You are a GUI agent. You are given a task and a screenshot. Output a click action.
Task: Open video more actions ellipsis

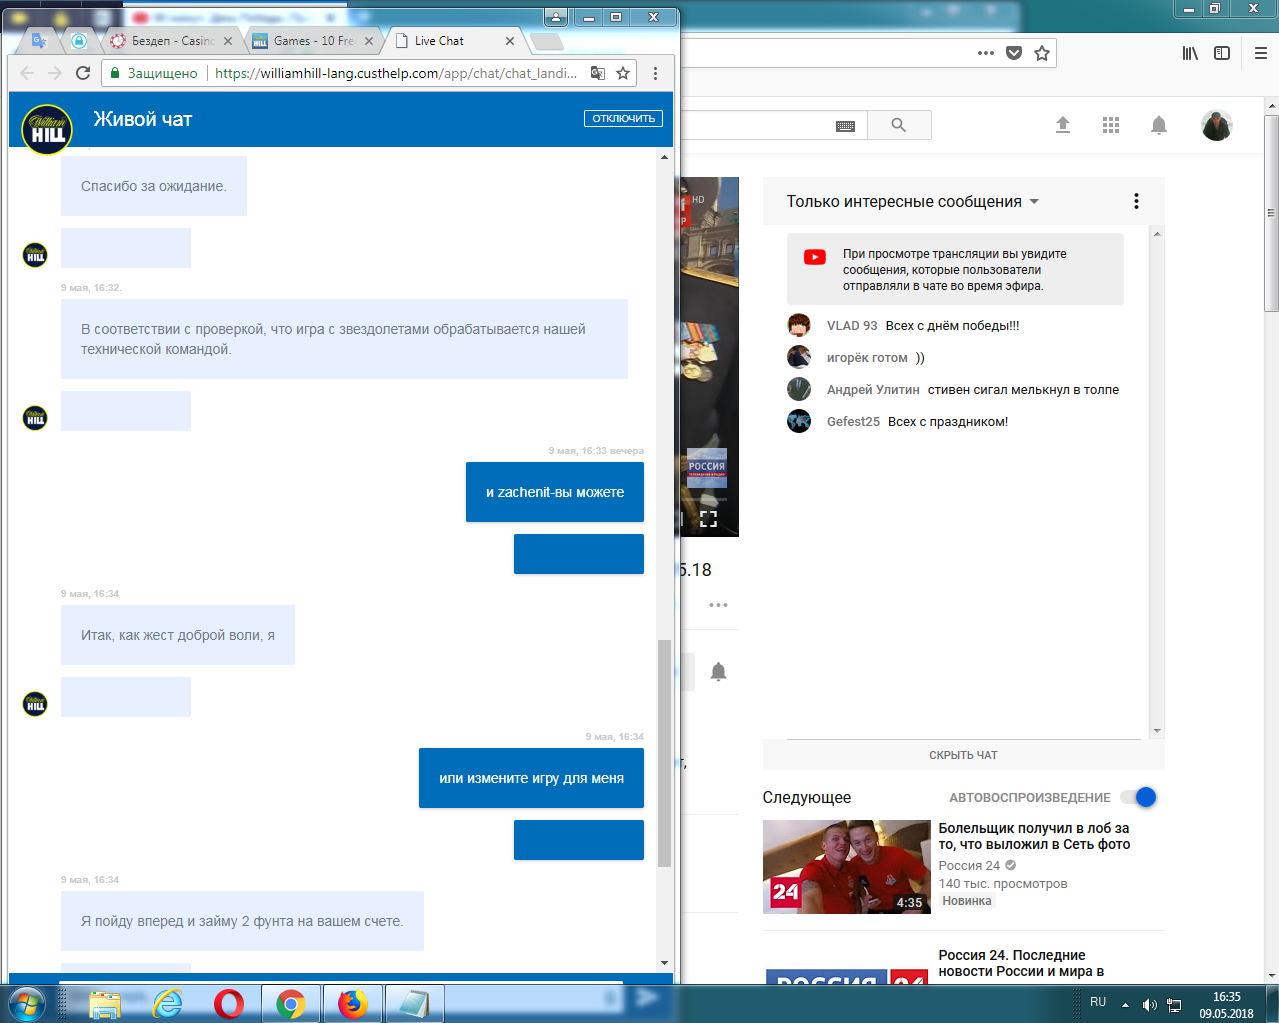(x=718, y=605)
